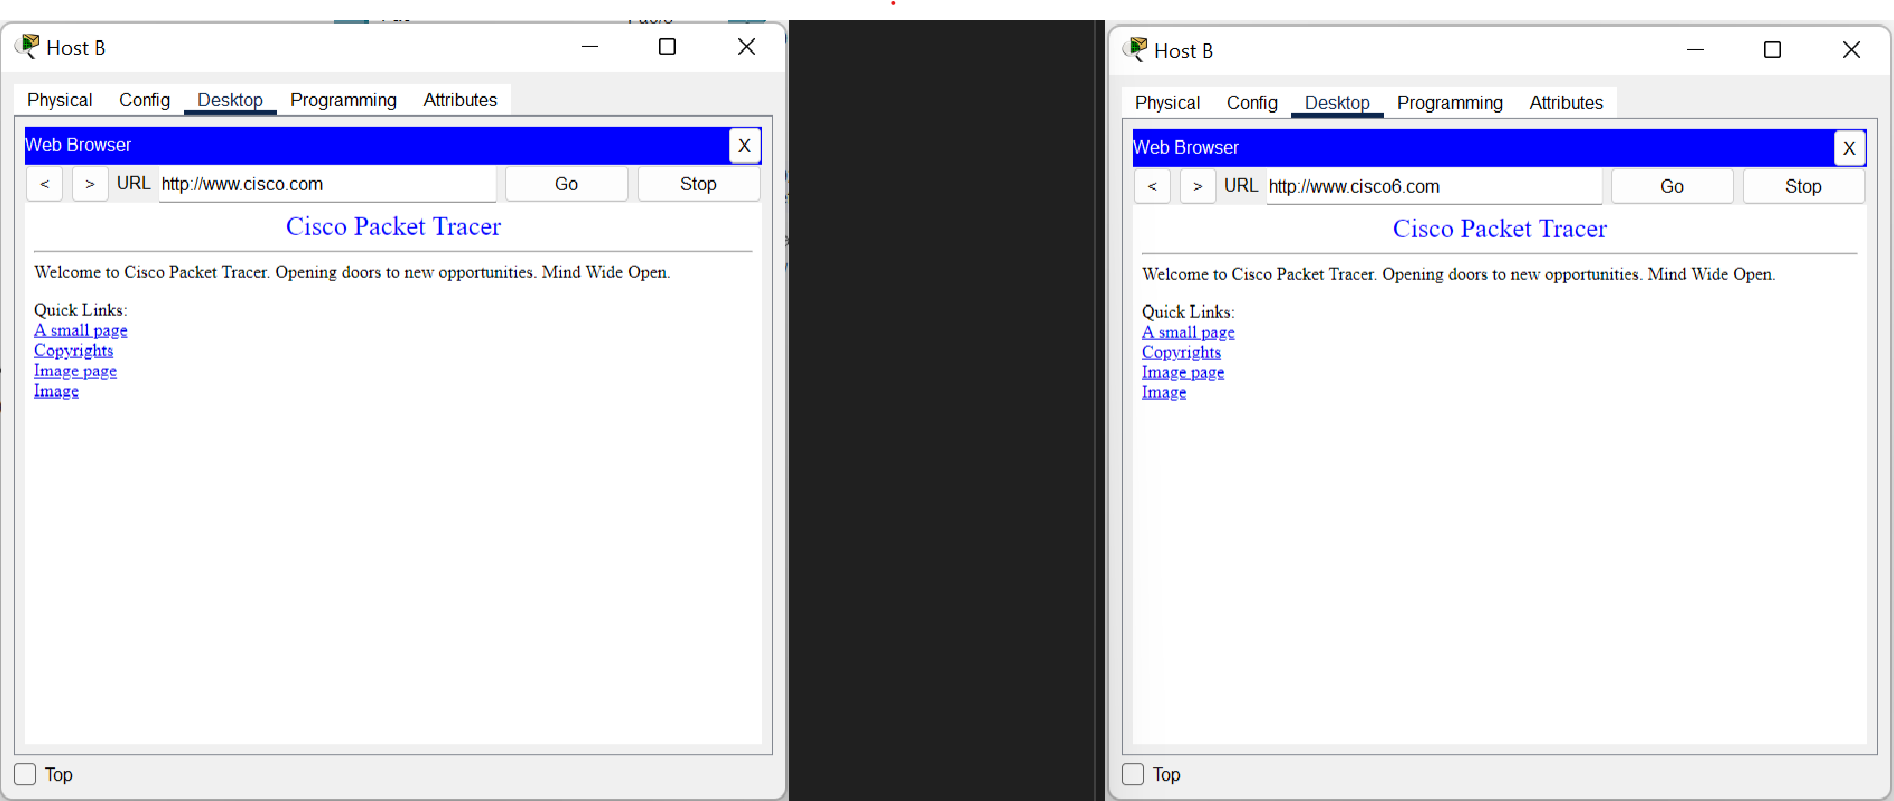Open 'Image page' link in left window
This screenshot has width=1894, height=801.
point(76,371)
